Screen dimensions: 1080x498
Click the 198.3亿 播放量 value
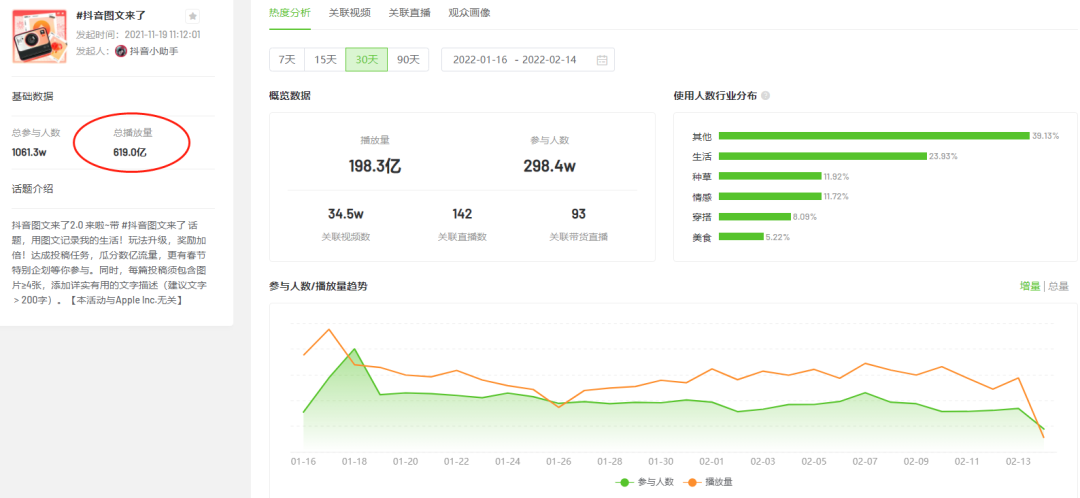(375, 165)
